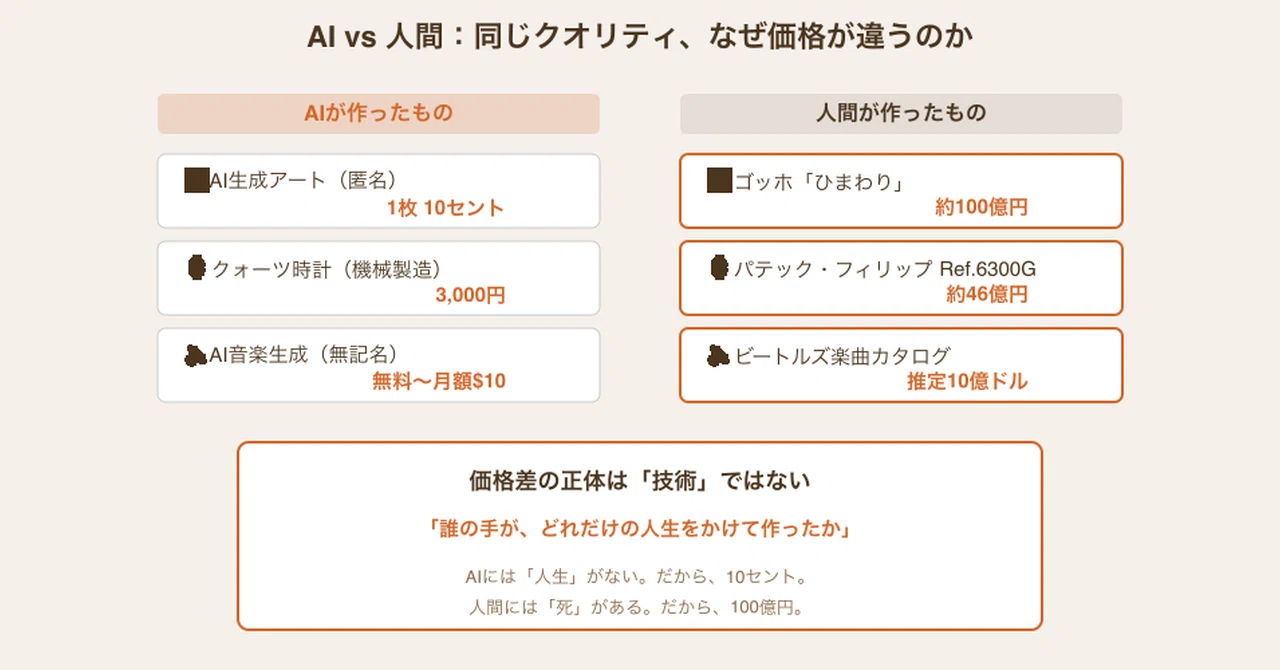The image size is (1280, 670).
Task: Click the icon beside ビートルズ楽曲カタログ
Action: pyautogui.click(x=719, y=355)
